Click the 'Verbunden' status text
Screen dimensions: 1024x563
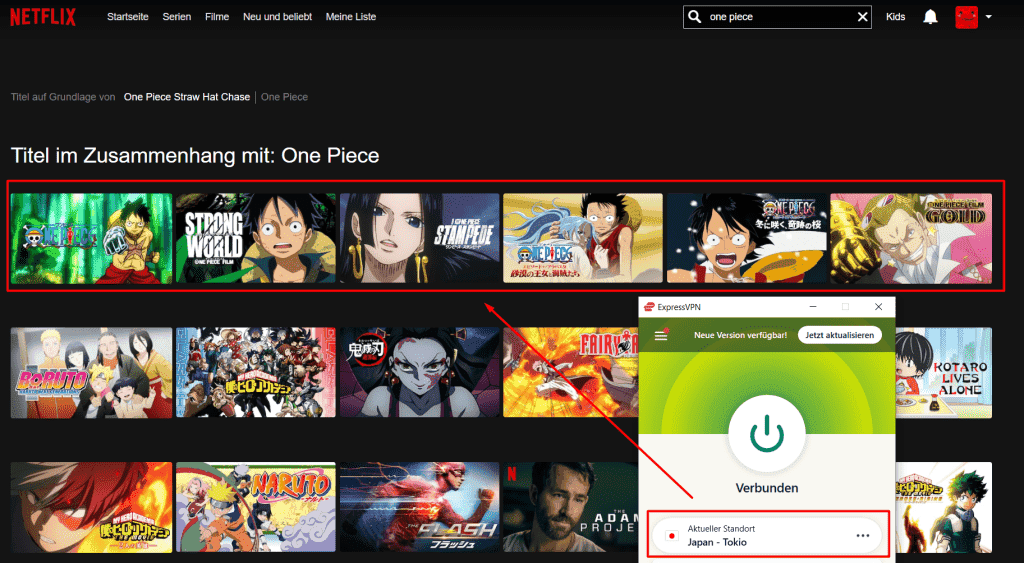pyautogui.click(x=767, y=488)
